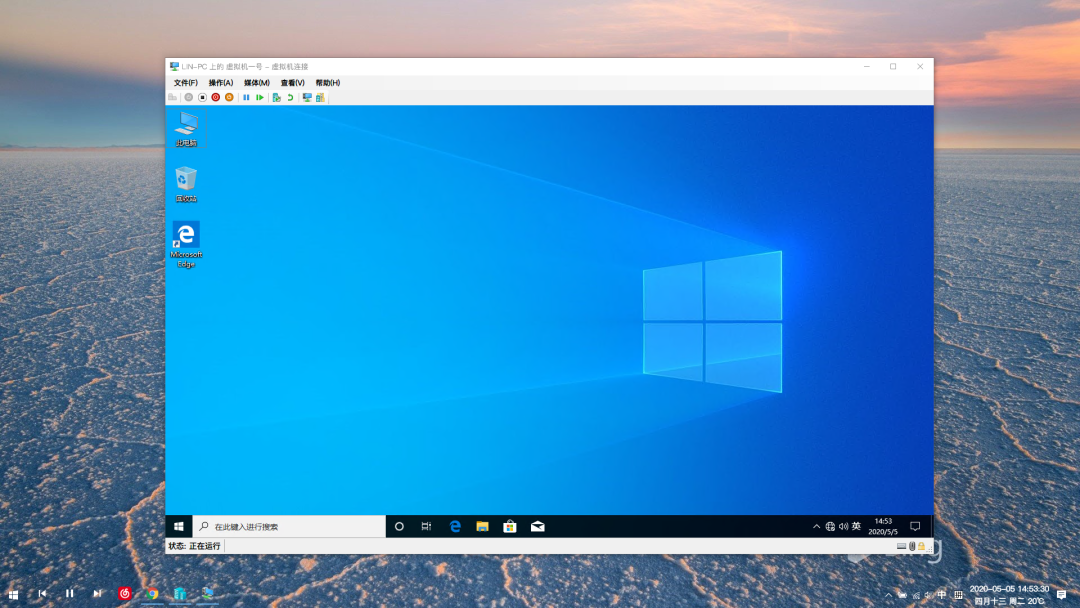The image size is (1080, 608).
Task: Open Google Chrome on host taskbar
Action: pyautogui.click(x=152, y=594)
